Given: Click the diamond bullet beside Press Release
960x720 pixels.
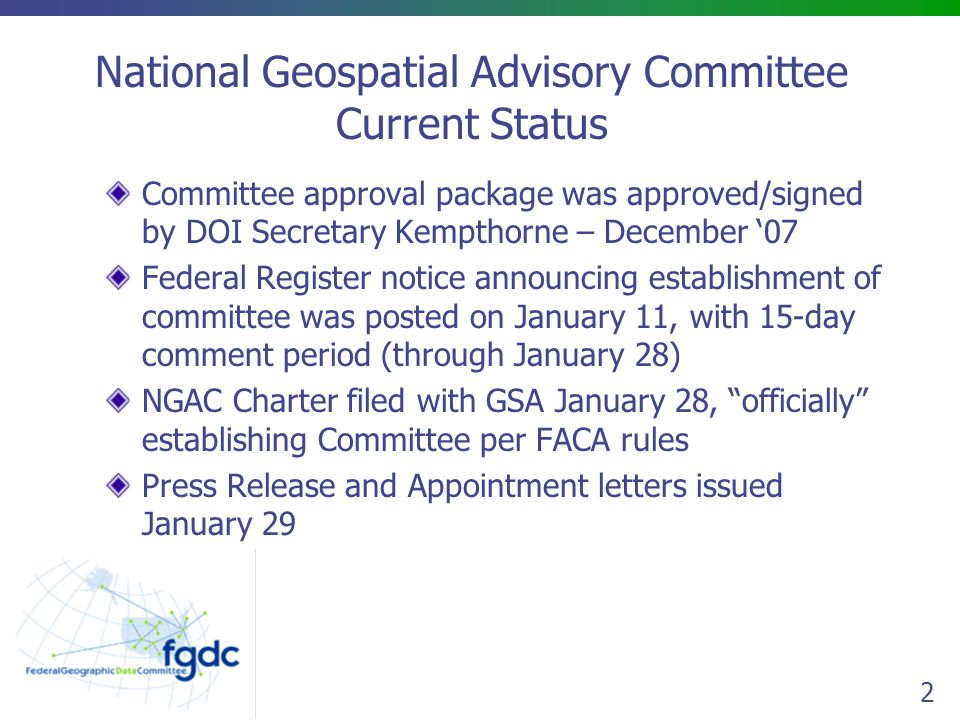Looking at the screenshot, I should (x=118, y=486).
